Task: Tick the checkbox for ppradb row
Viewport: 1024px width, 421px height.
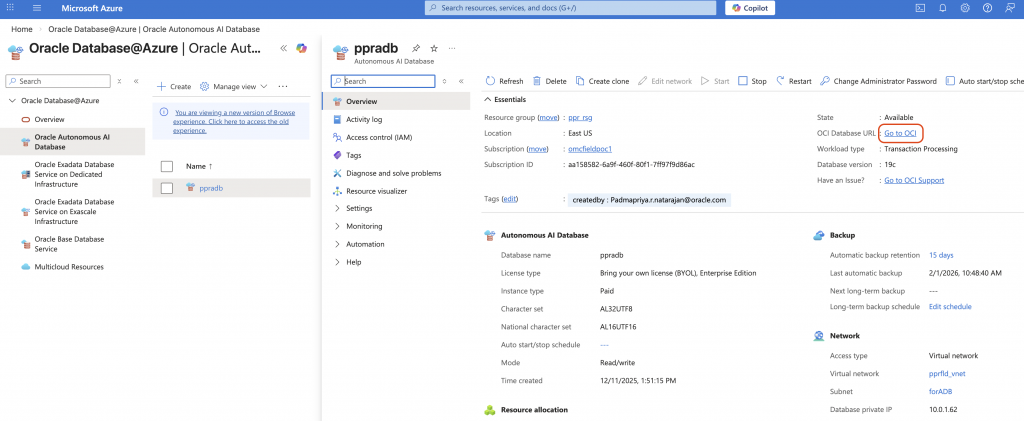Action: point(167,188)
